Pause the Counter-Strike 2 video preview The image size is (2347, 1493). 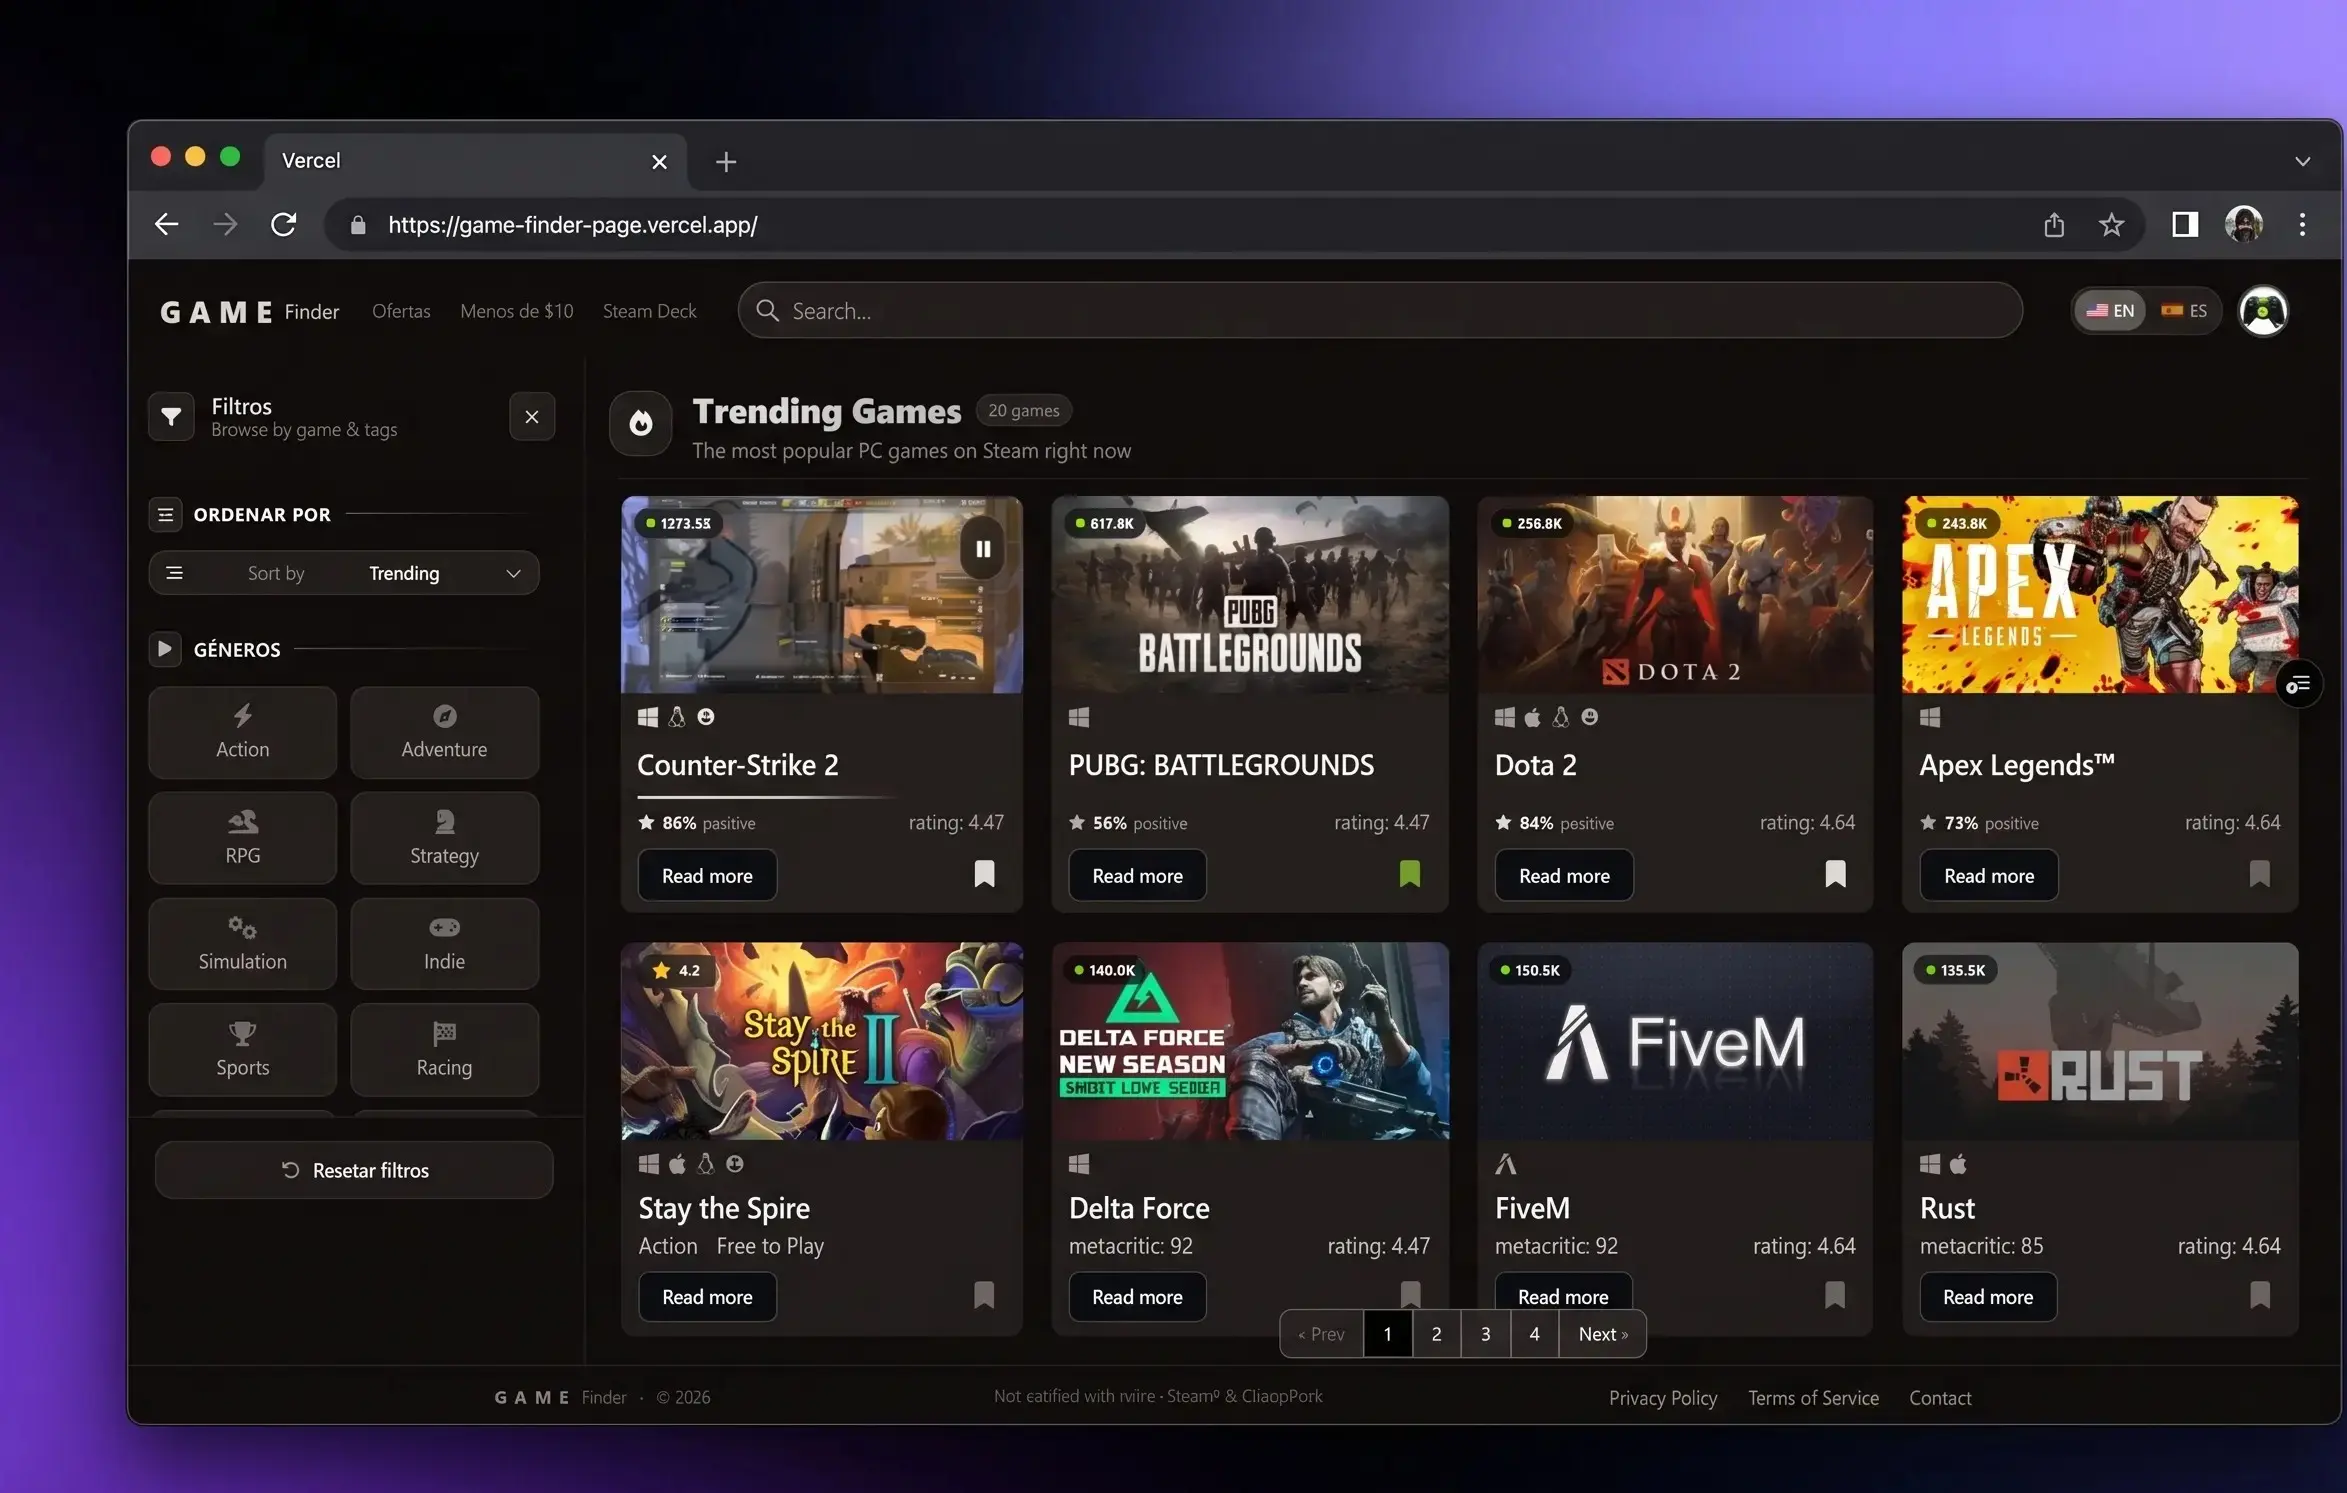983,549
